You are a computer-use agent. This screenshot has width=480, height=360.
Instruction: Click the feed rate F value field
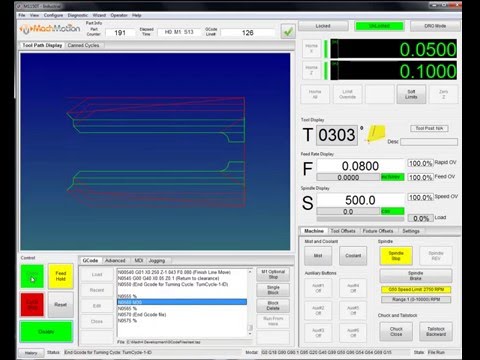360,166
